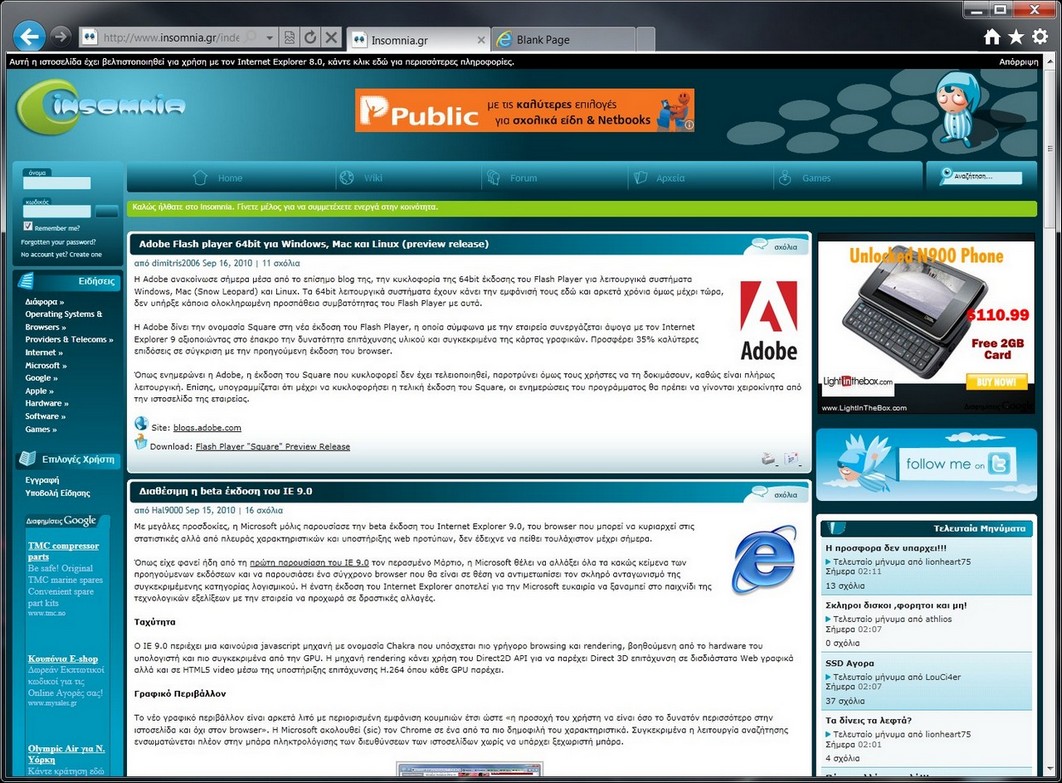Open σχόλια bubble on Adobe Flash article
The width and height of the screenshot is (1062, 783).
tap(779, 246)
